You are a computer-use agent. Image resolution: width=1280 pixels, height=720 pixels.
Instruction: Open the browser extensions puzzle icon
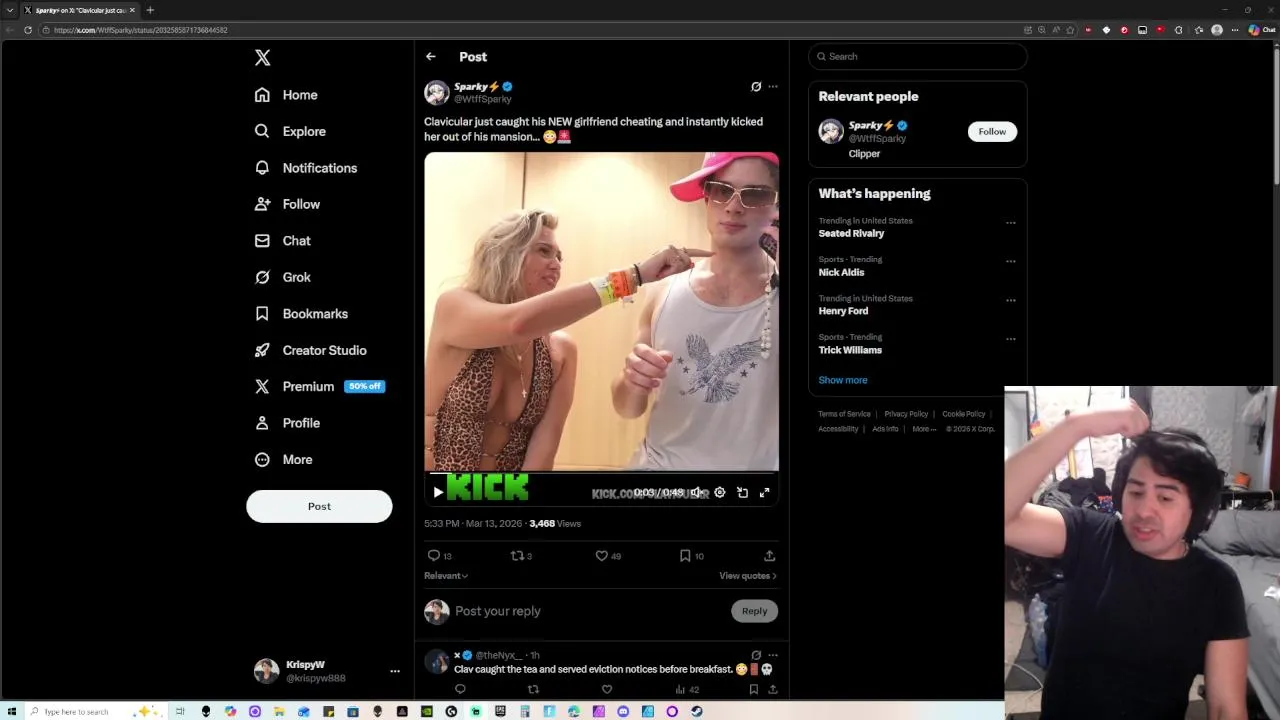point(1179,30)
